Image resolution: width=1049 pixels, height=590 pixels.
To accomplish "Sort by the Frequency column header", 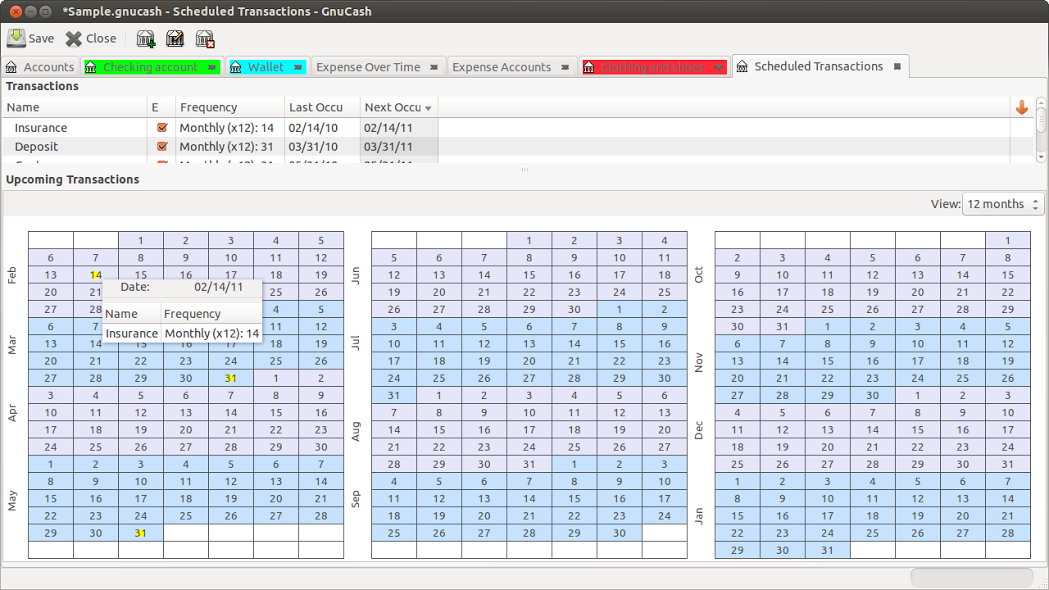I will click(x=229, y=107).
